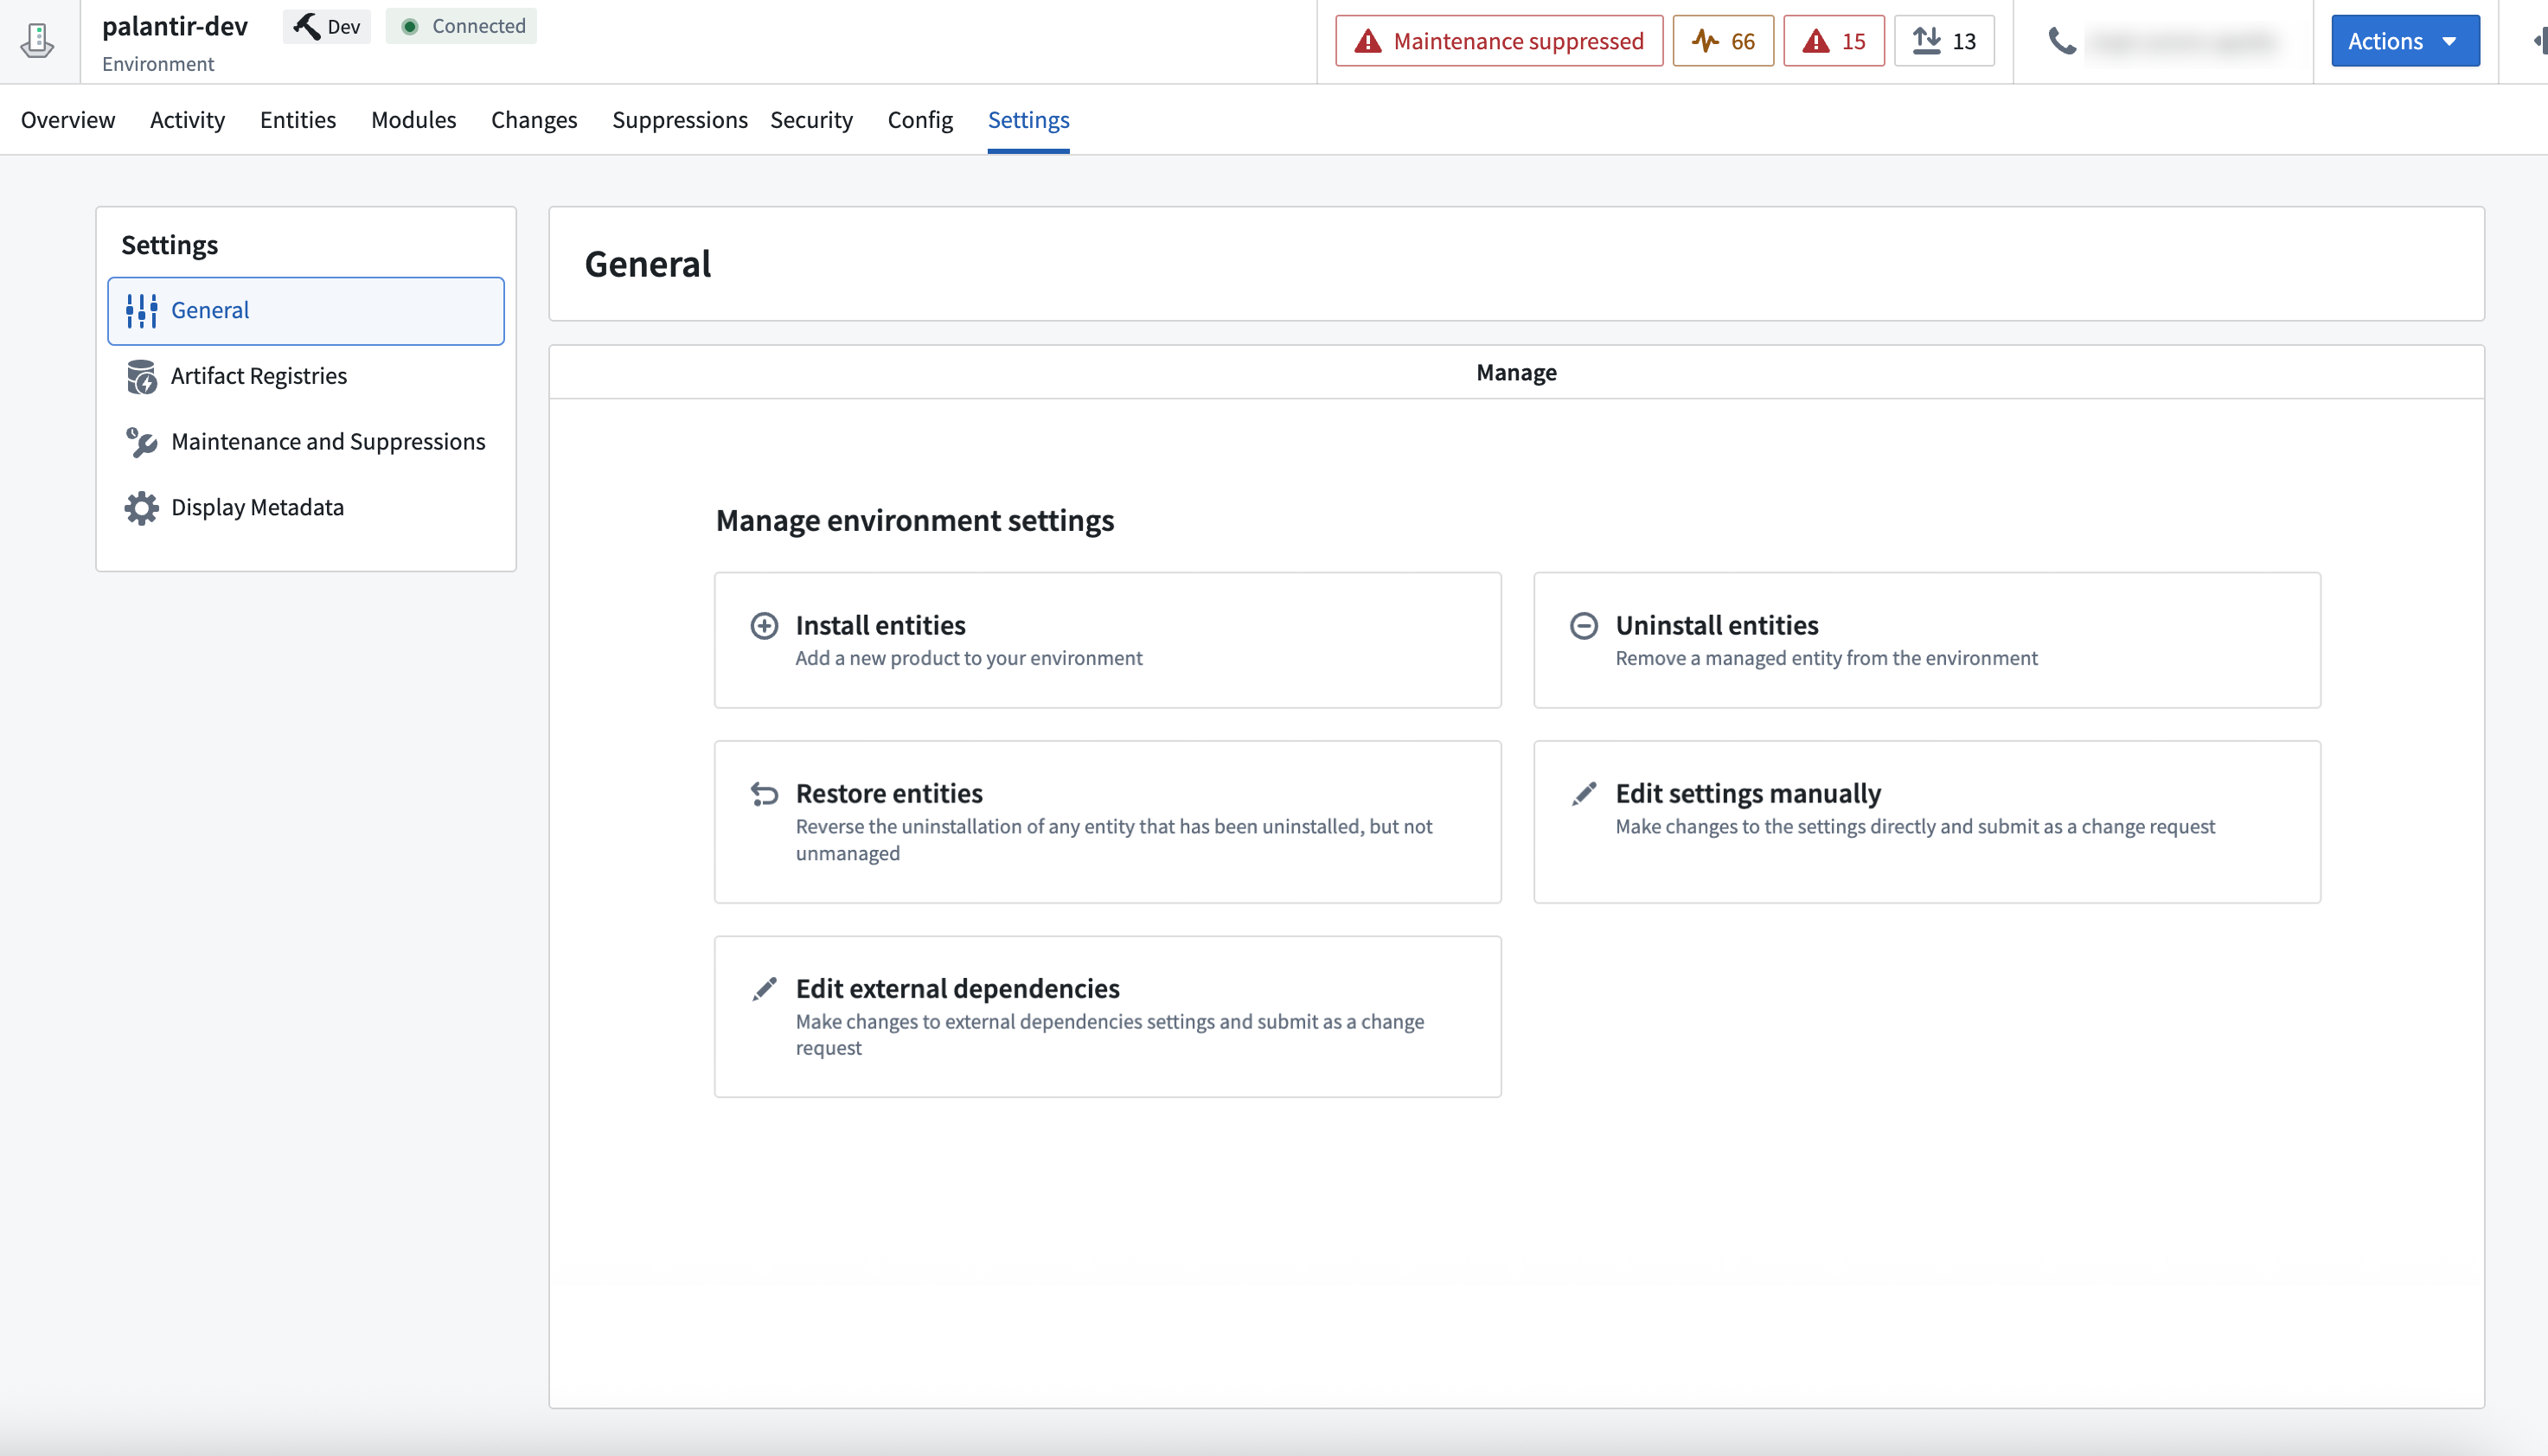Click the phone icon in header

pyautogui.click(x=2062, y=41)
